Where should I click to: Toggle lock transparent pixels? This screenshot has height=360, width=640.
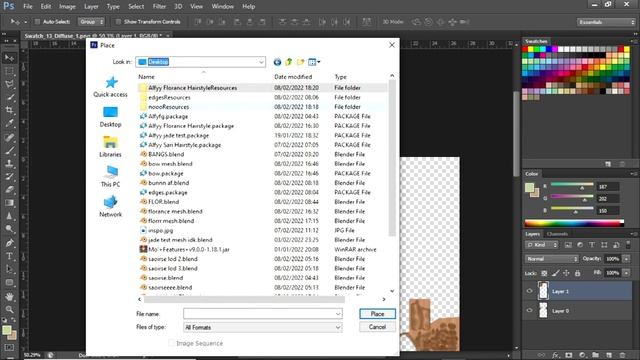(x=544, y=273)
